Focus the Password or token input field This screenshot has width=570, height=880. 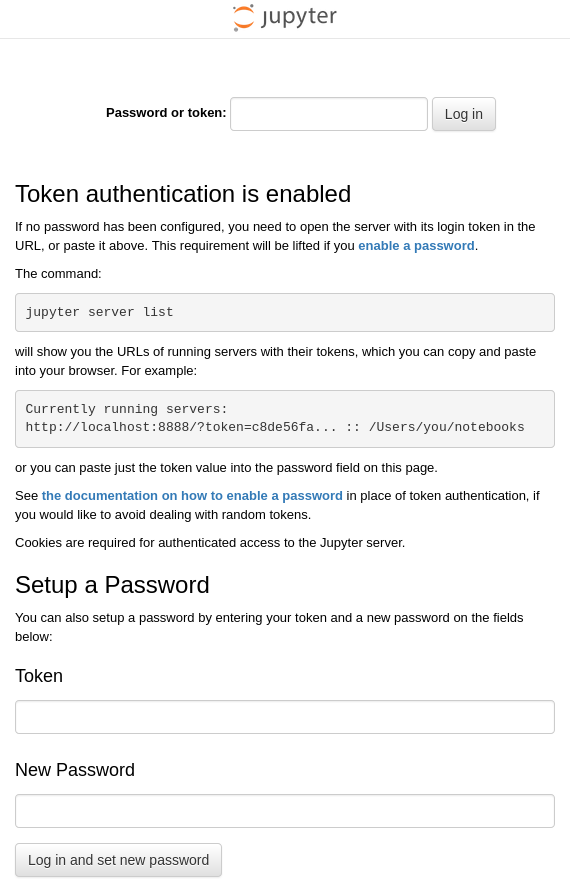pos(329,114)
